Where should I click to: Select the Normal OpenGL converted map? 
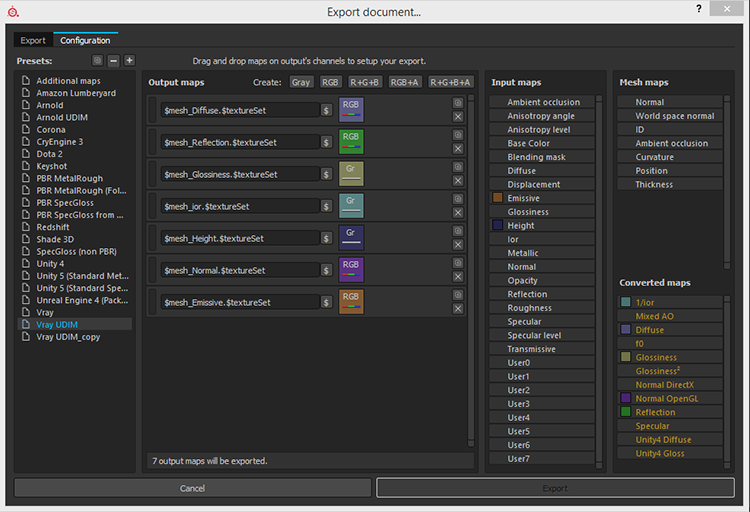click(x=670, y=399)
